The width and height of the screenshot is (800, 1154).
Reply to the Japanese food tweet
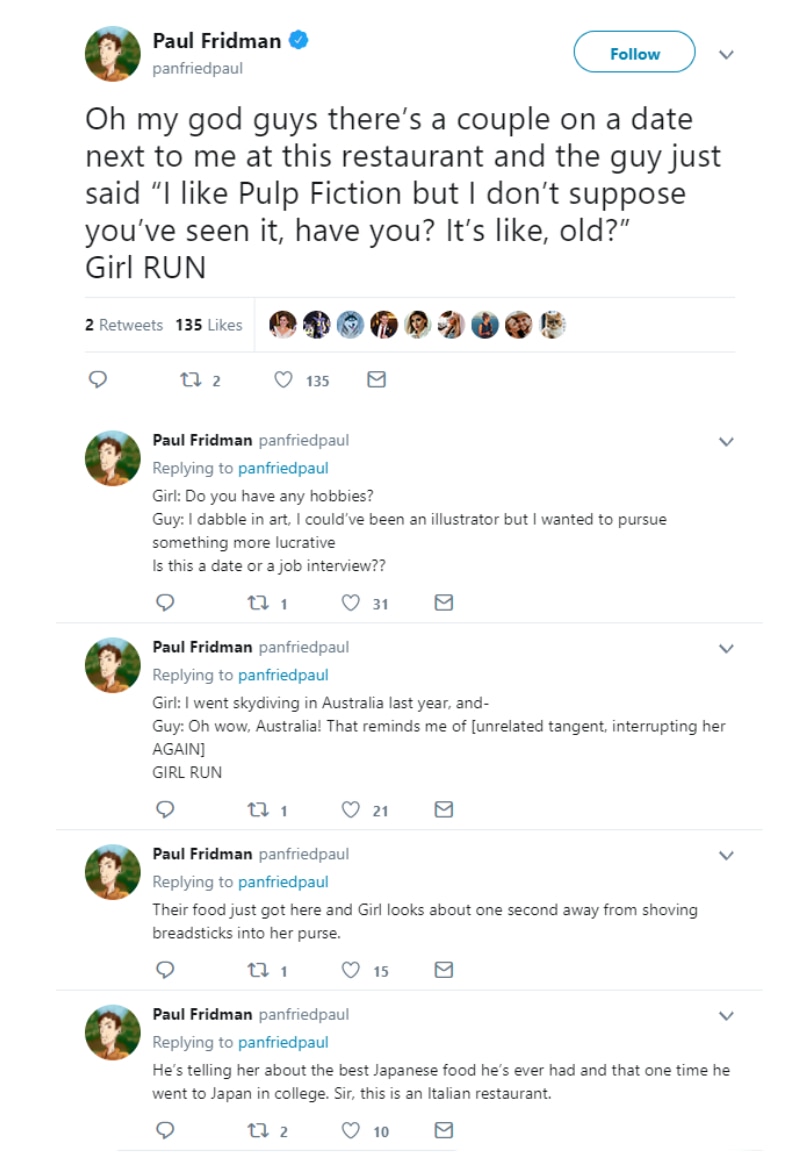pos(167,1131)
